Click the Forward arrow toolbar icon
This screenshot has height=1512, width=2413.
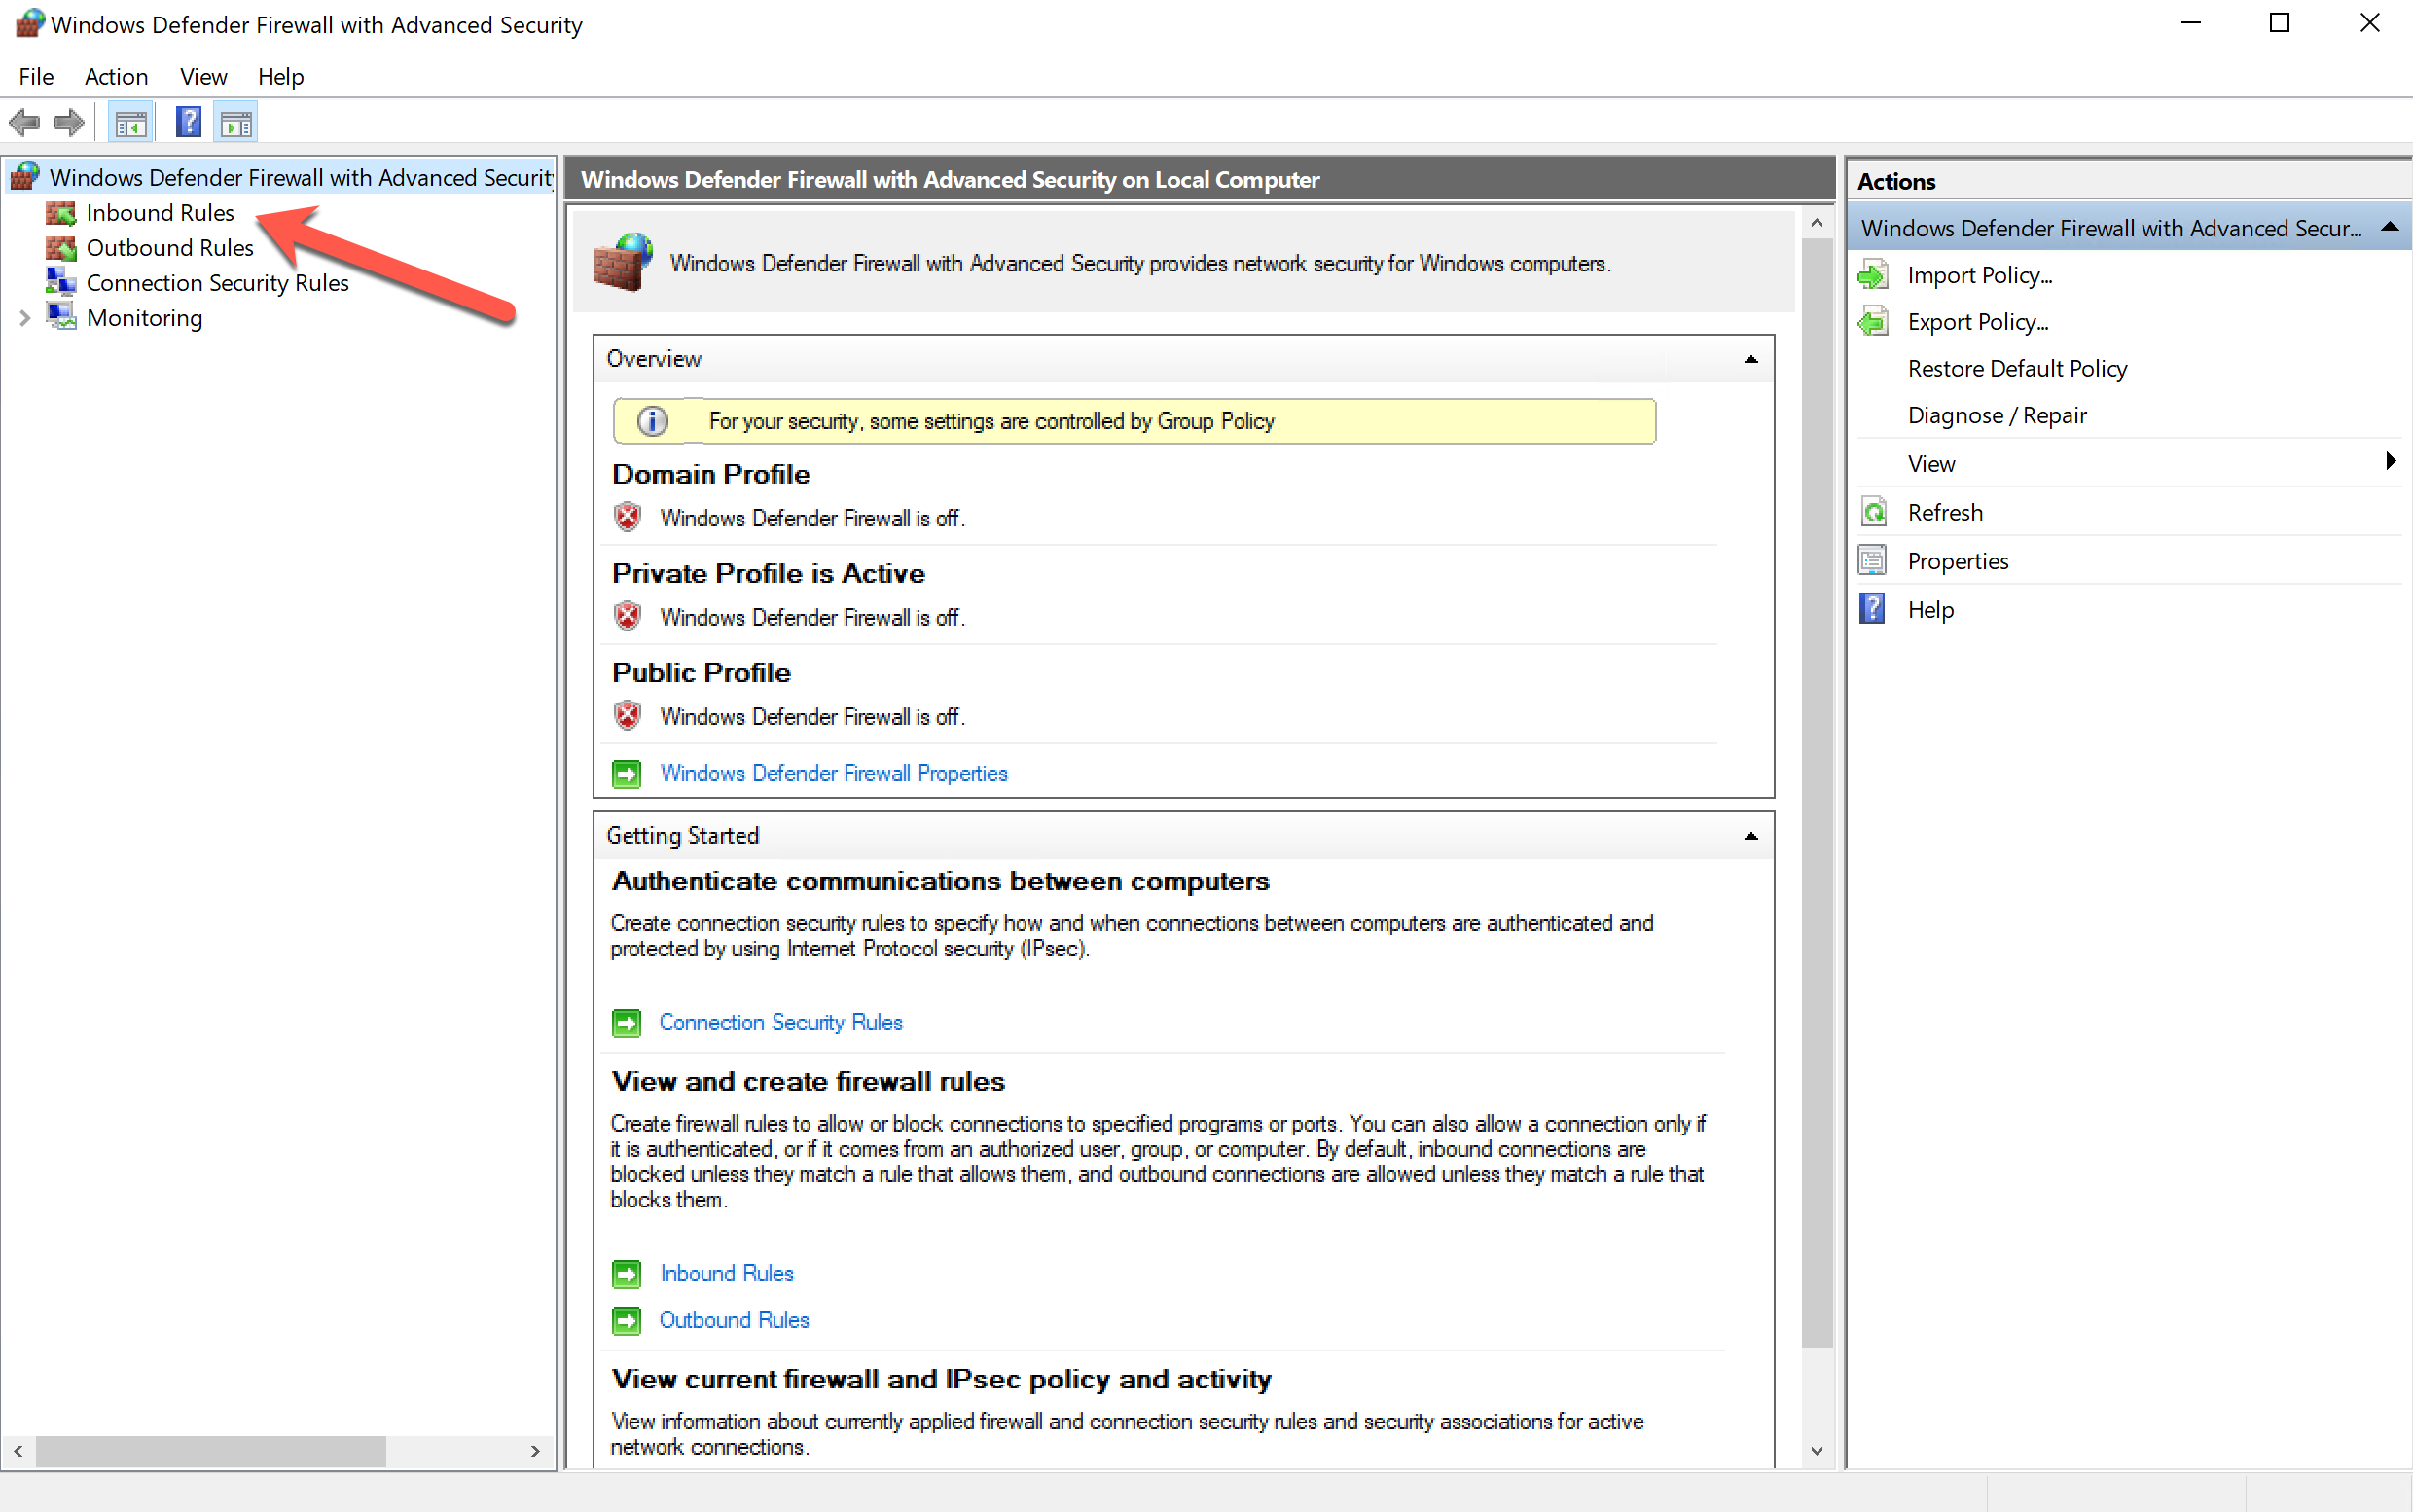(x=69, y=123)
